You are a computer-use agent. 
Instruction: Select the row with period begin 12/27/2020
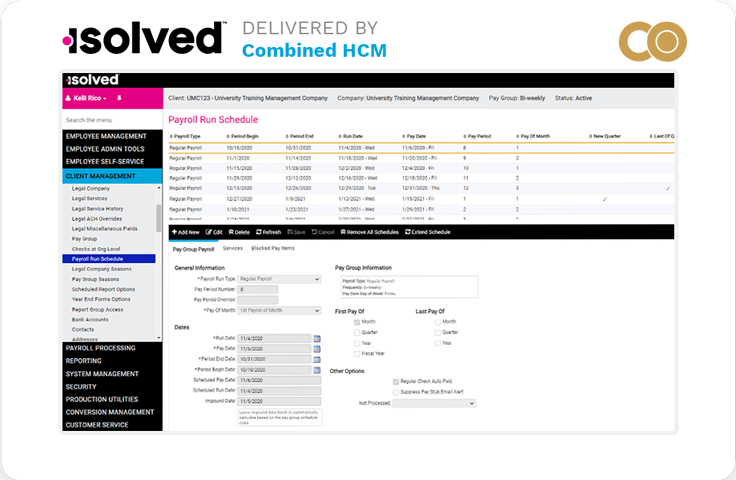click(421, 199)
